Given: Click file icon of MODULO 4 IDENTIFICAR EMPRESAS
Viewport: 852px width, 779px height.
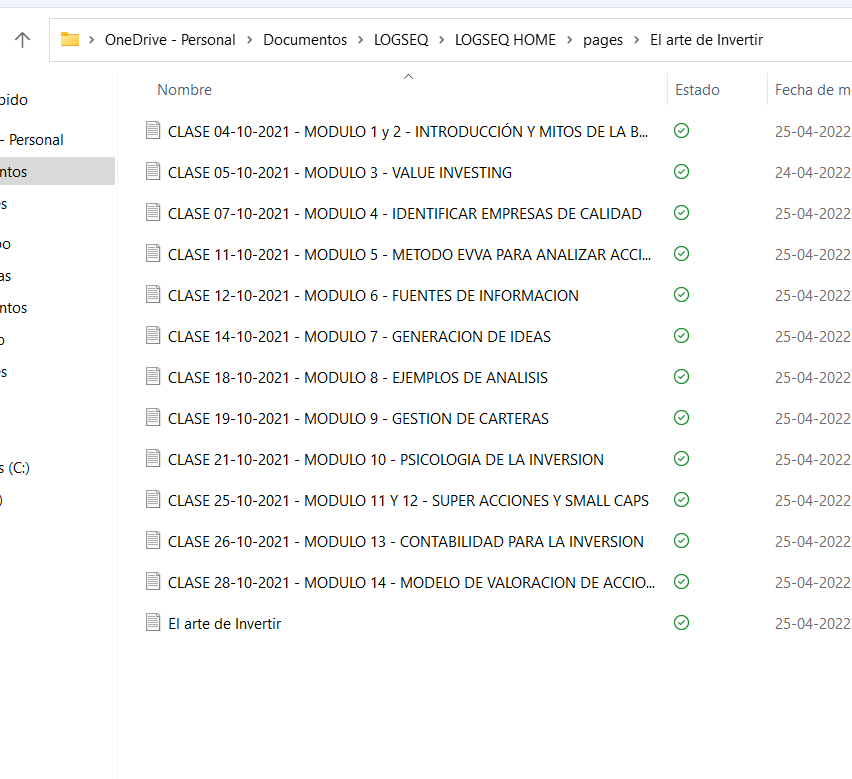Looking at the screenshot, I should (x=153, y=212).
